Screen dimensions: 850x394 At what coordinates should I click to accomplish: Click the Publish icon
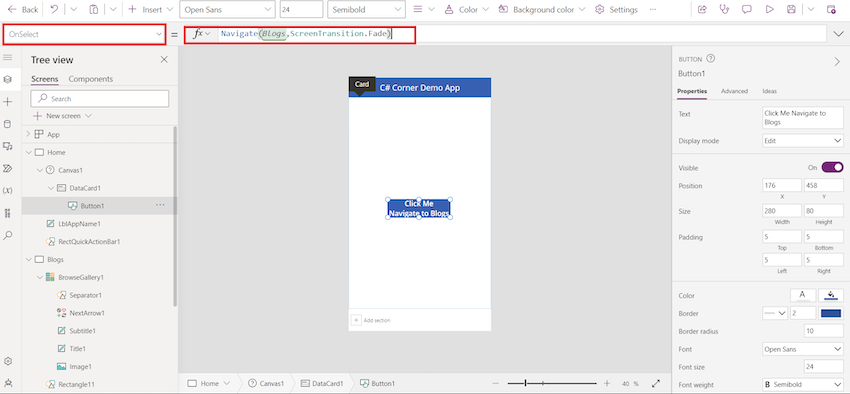point(831,10)
